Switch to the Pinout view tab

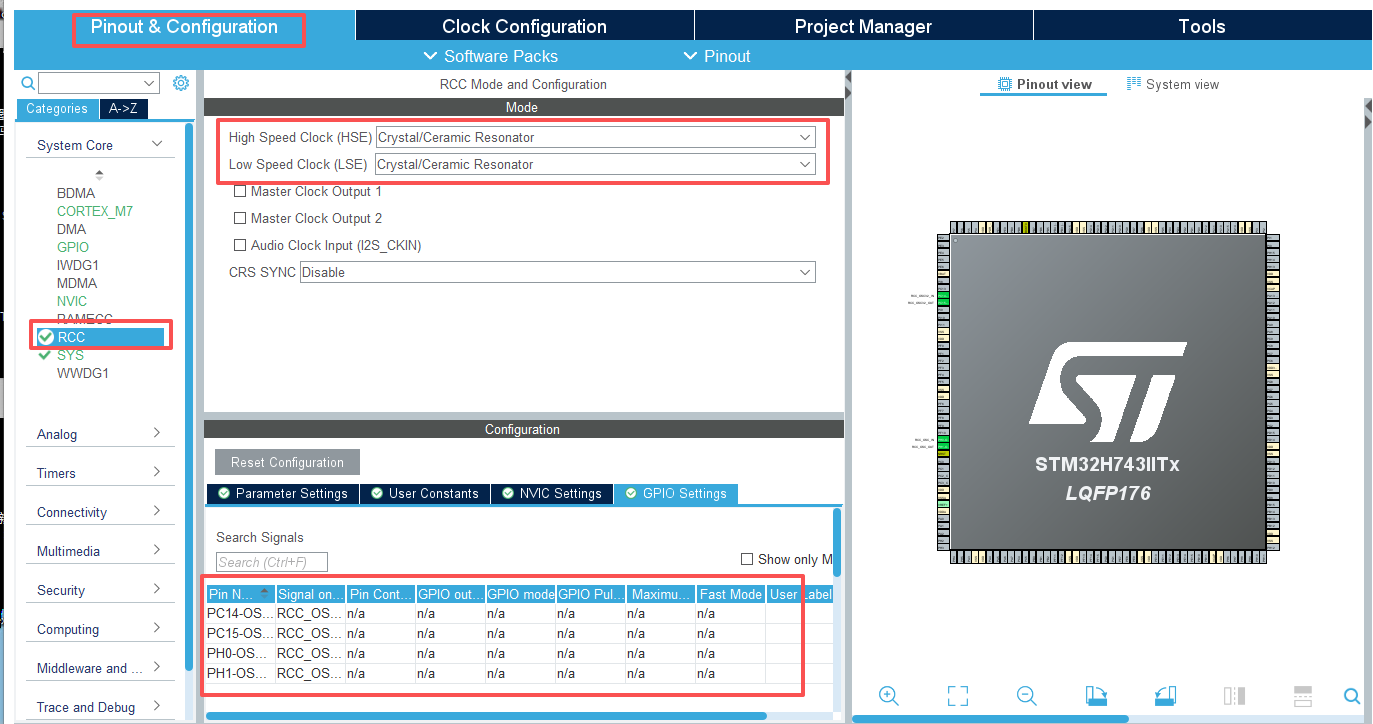[1044, 84]
